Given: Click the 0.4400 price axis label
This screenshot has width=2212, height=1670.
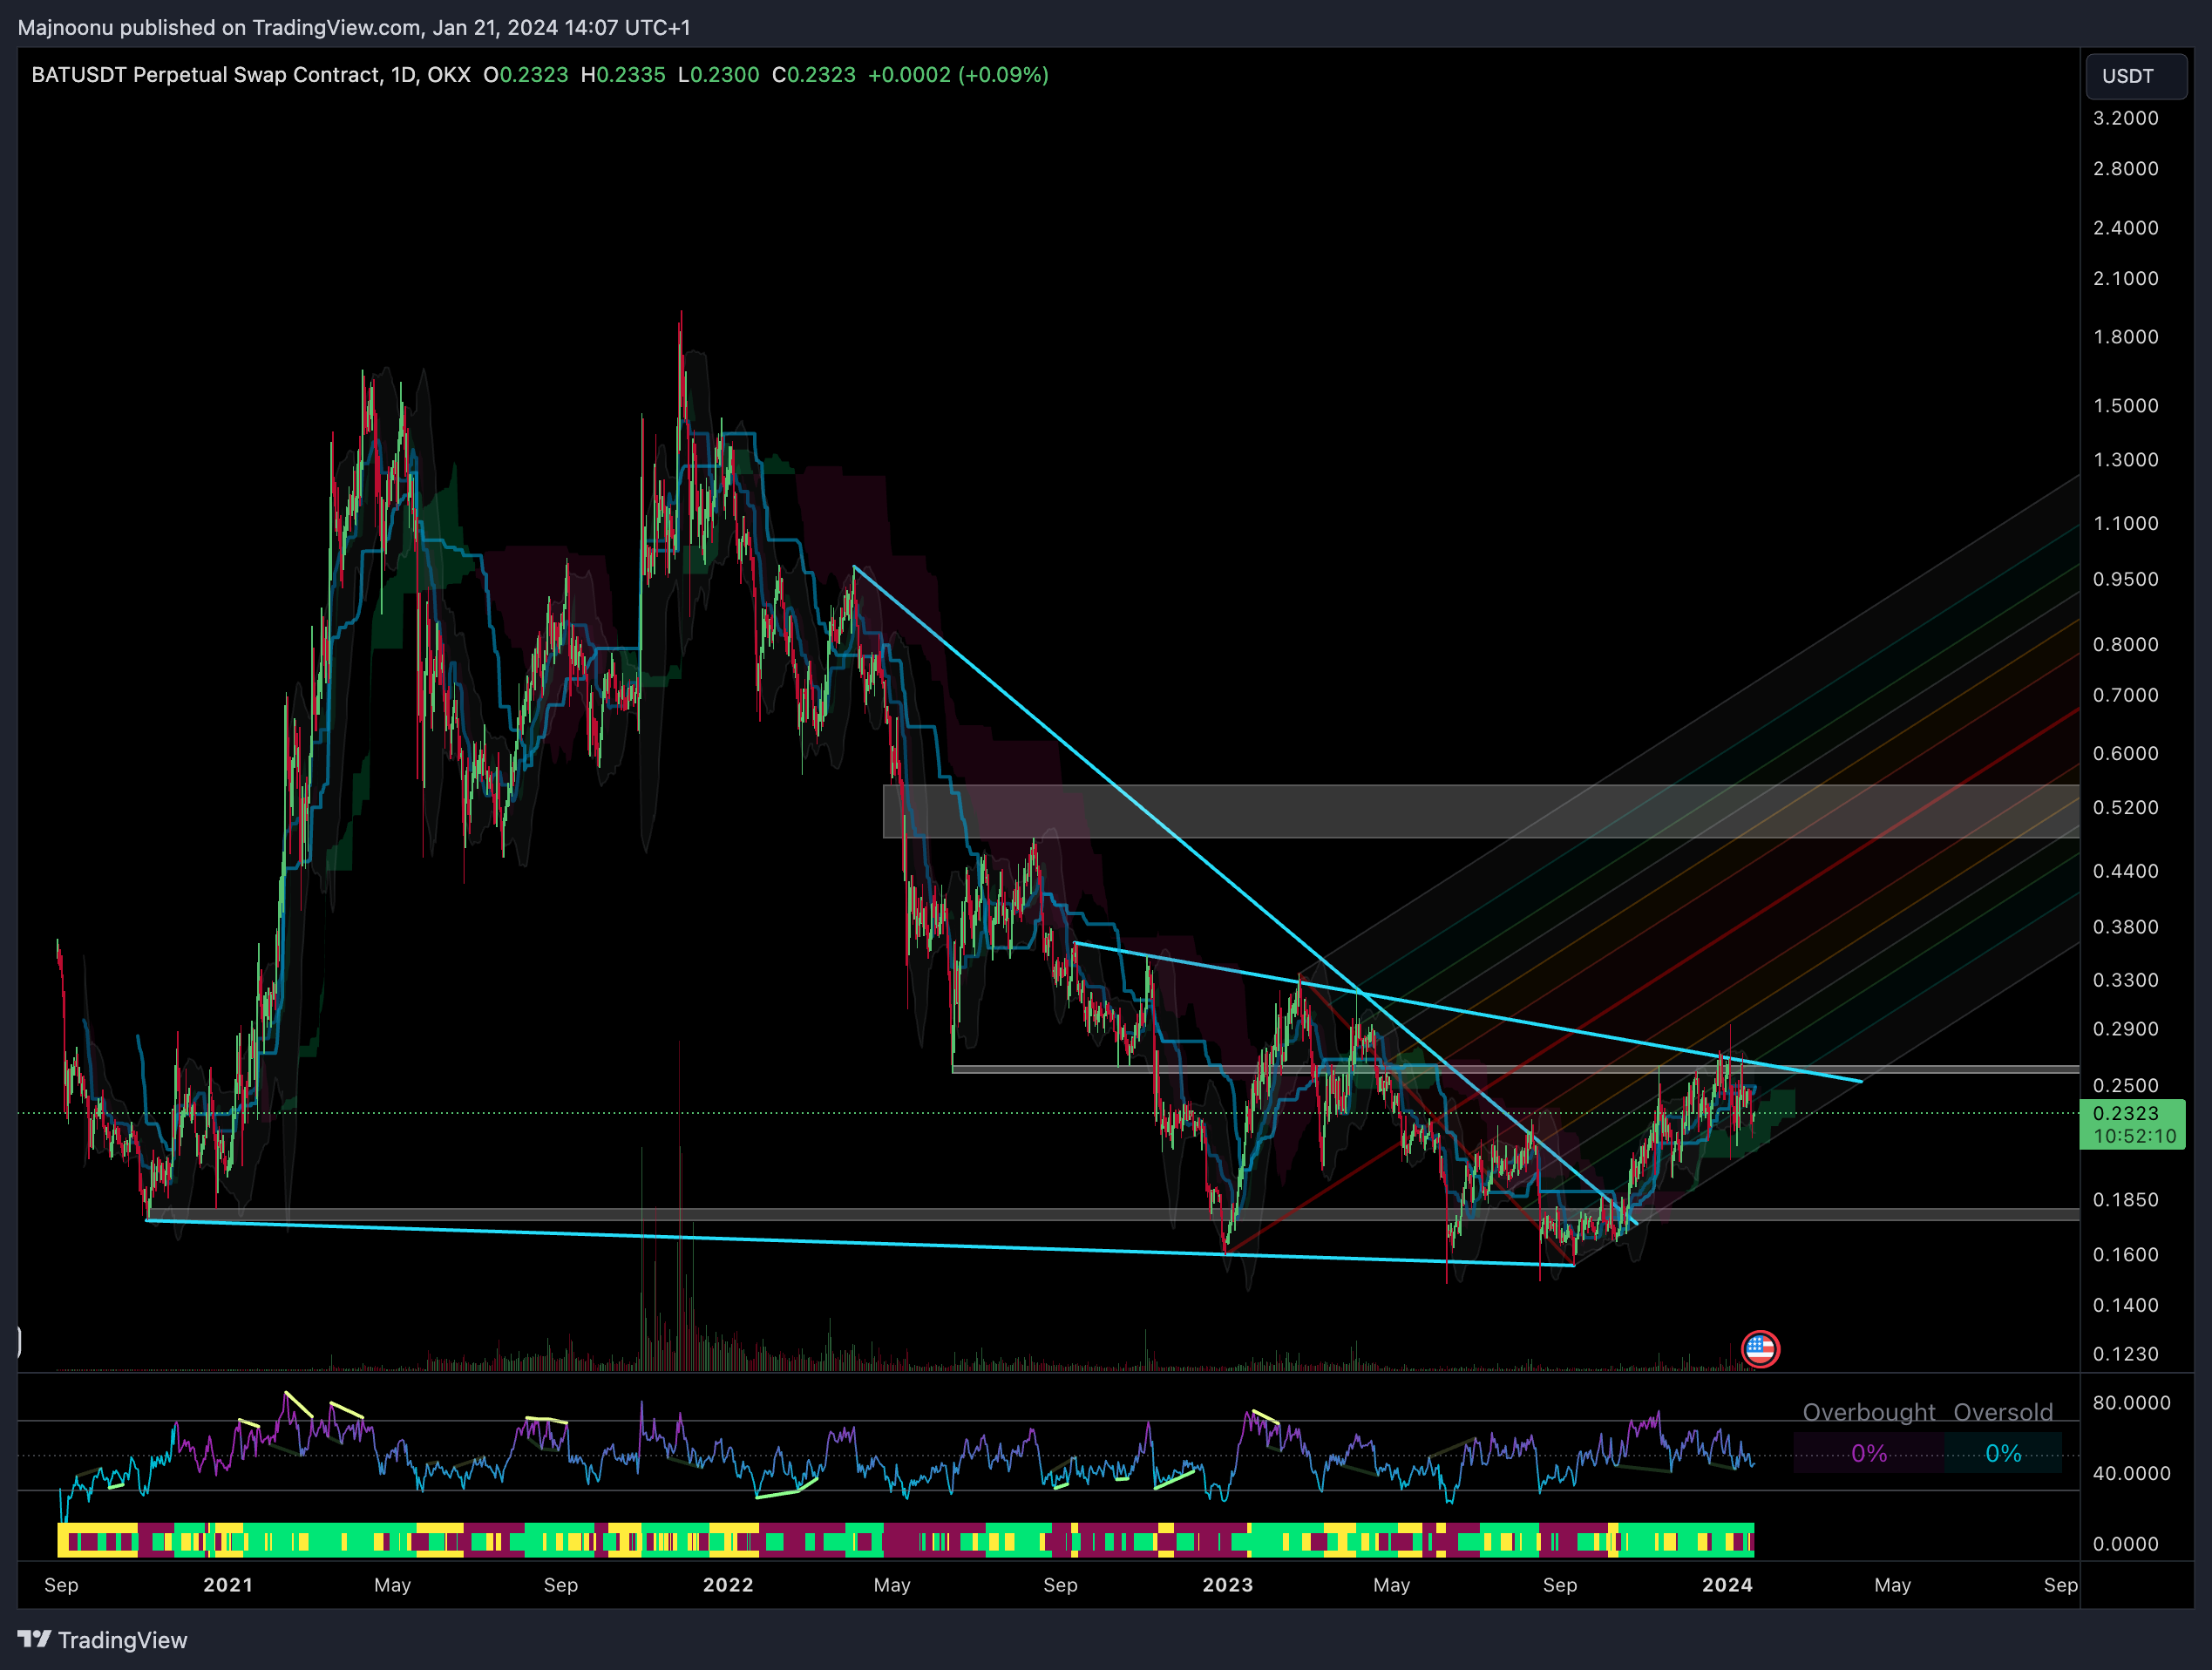Looking at the screenshot, I should pyautogui.click(x=2126, y=872).
